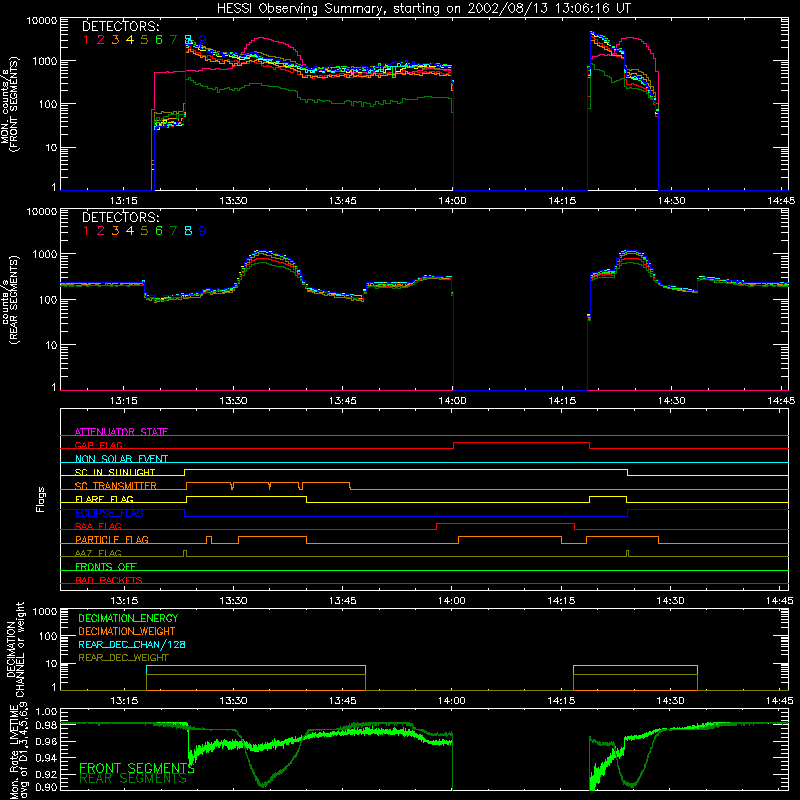
Task: Click 1.00 y-axis label on livetime plot
Action: [46, 712]
